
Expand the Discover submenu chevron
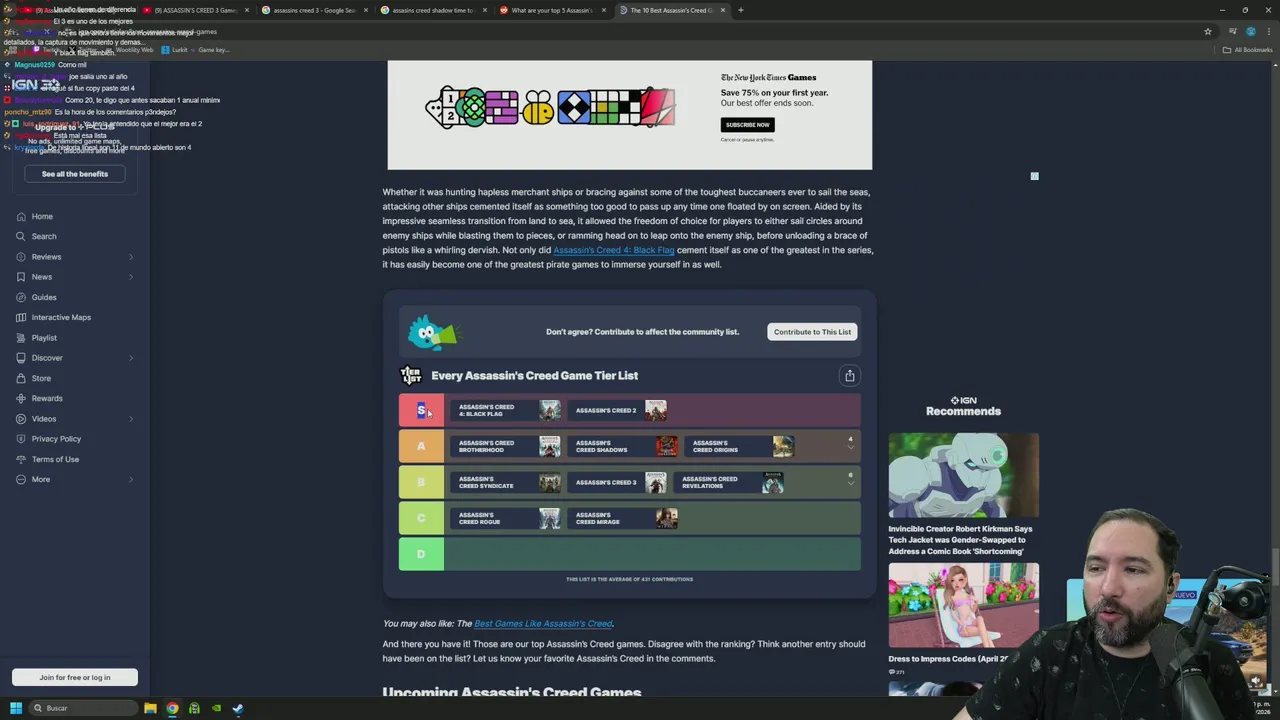[x=130, y=358]
